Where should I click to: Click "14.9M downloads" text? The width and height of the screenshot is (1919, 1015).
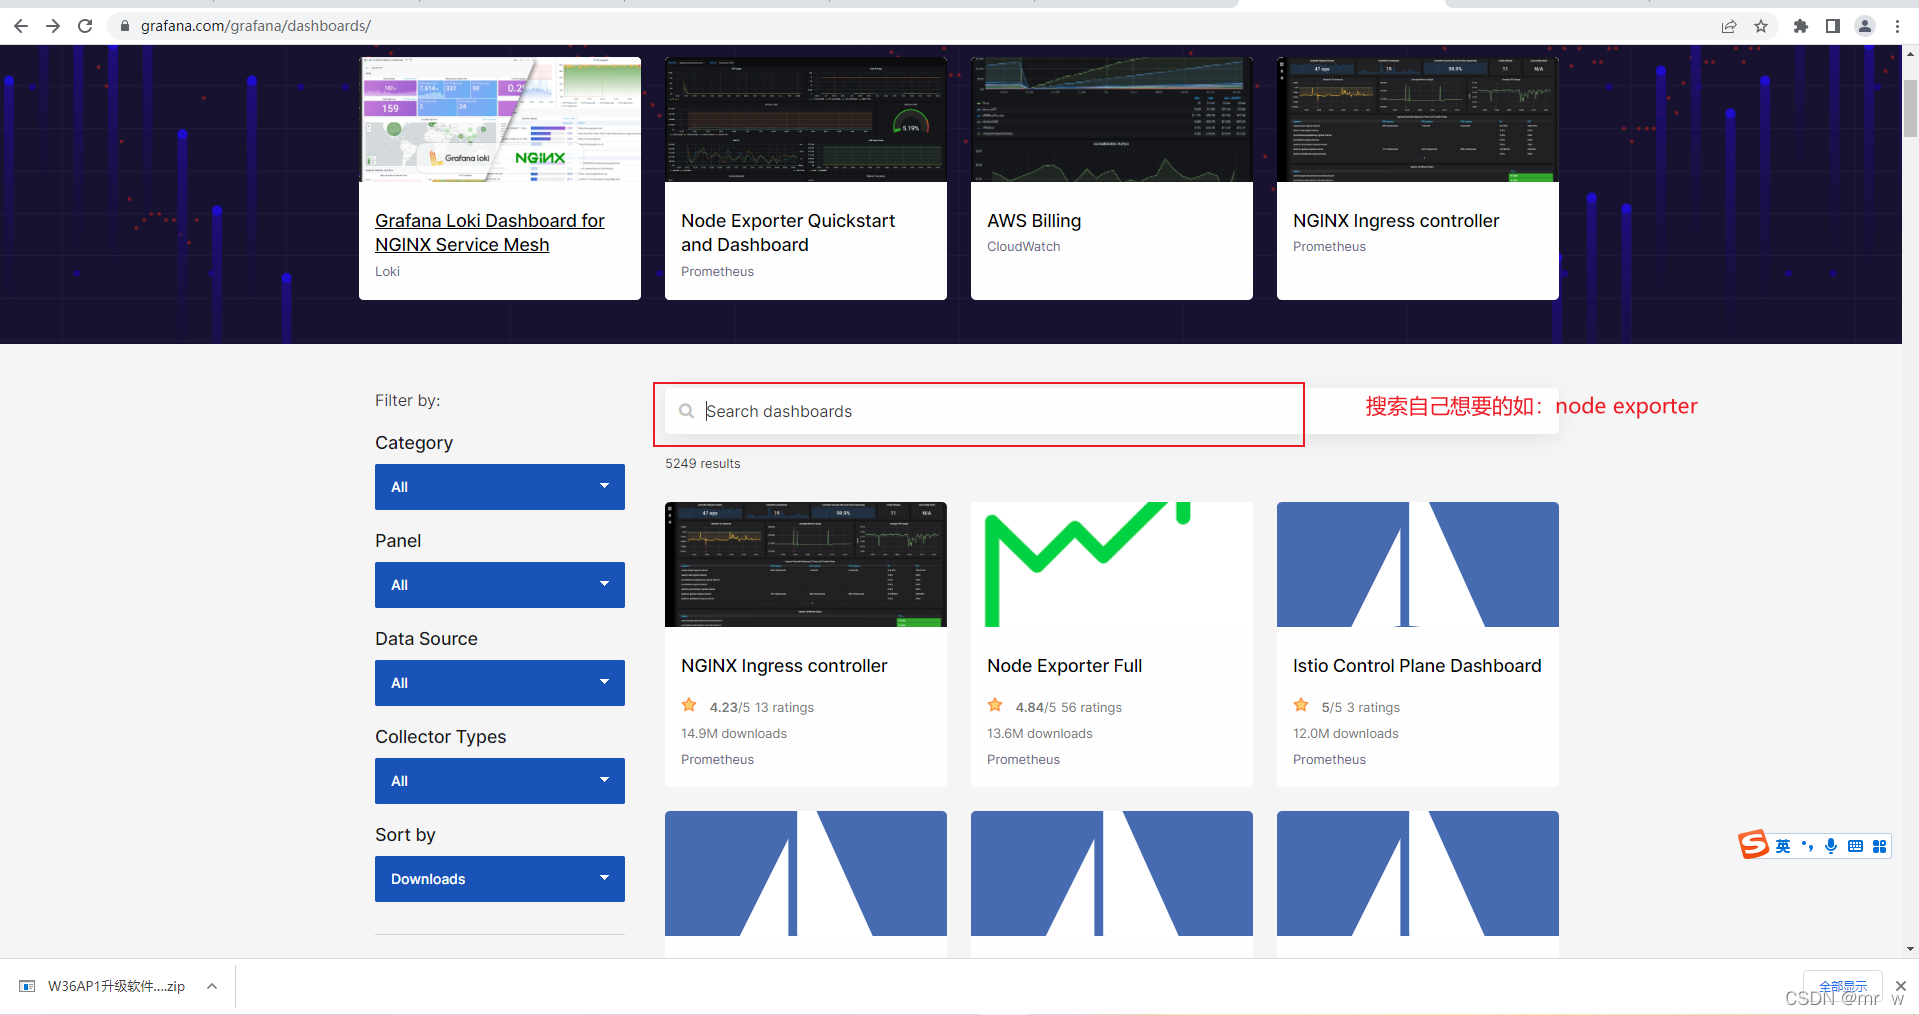click(x=734, y=733)
